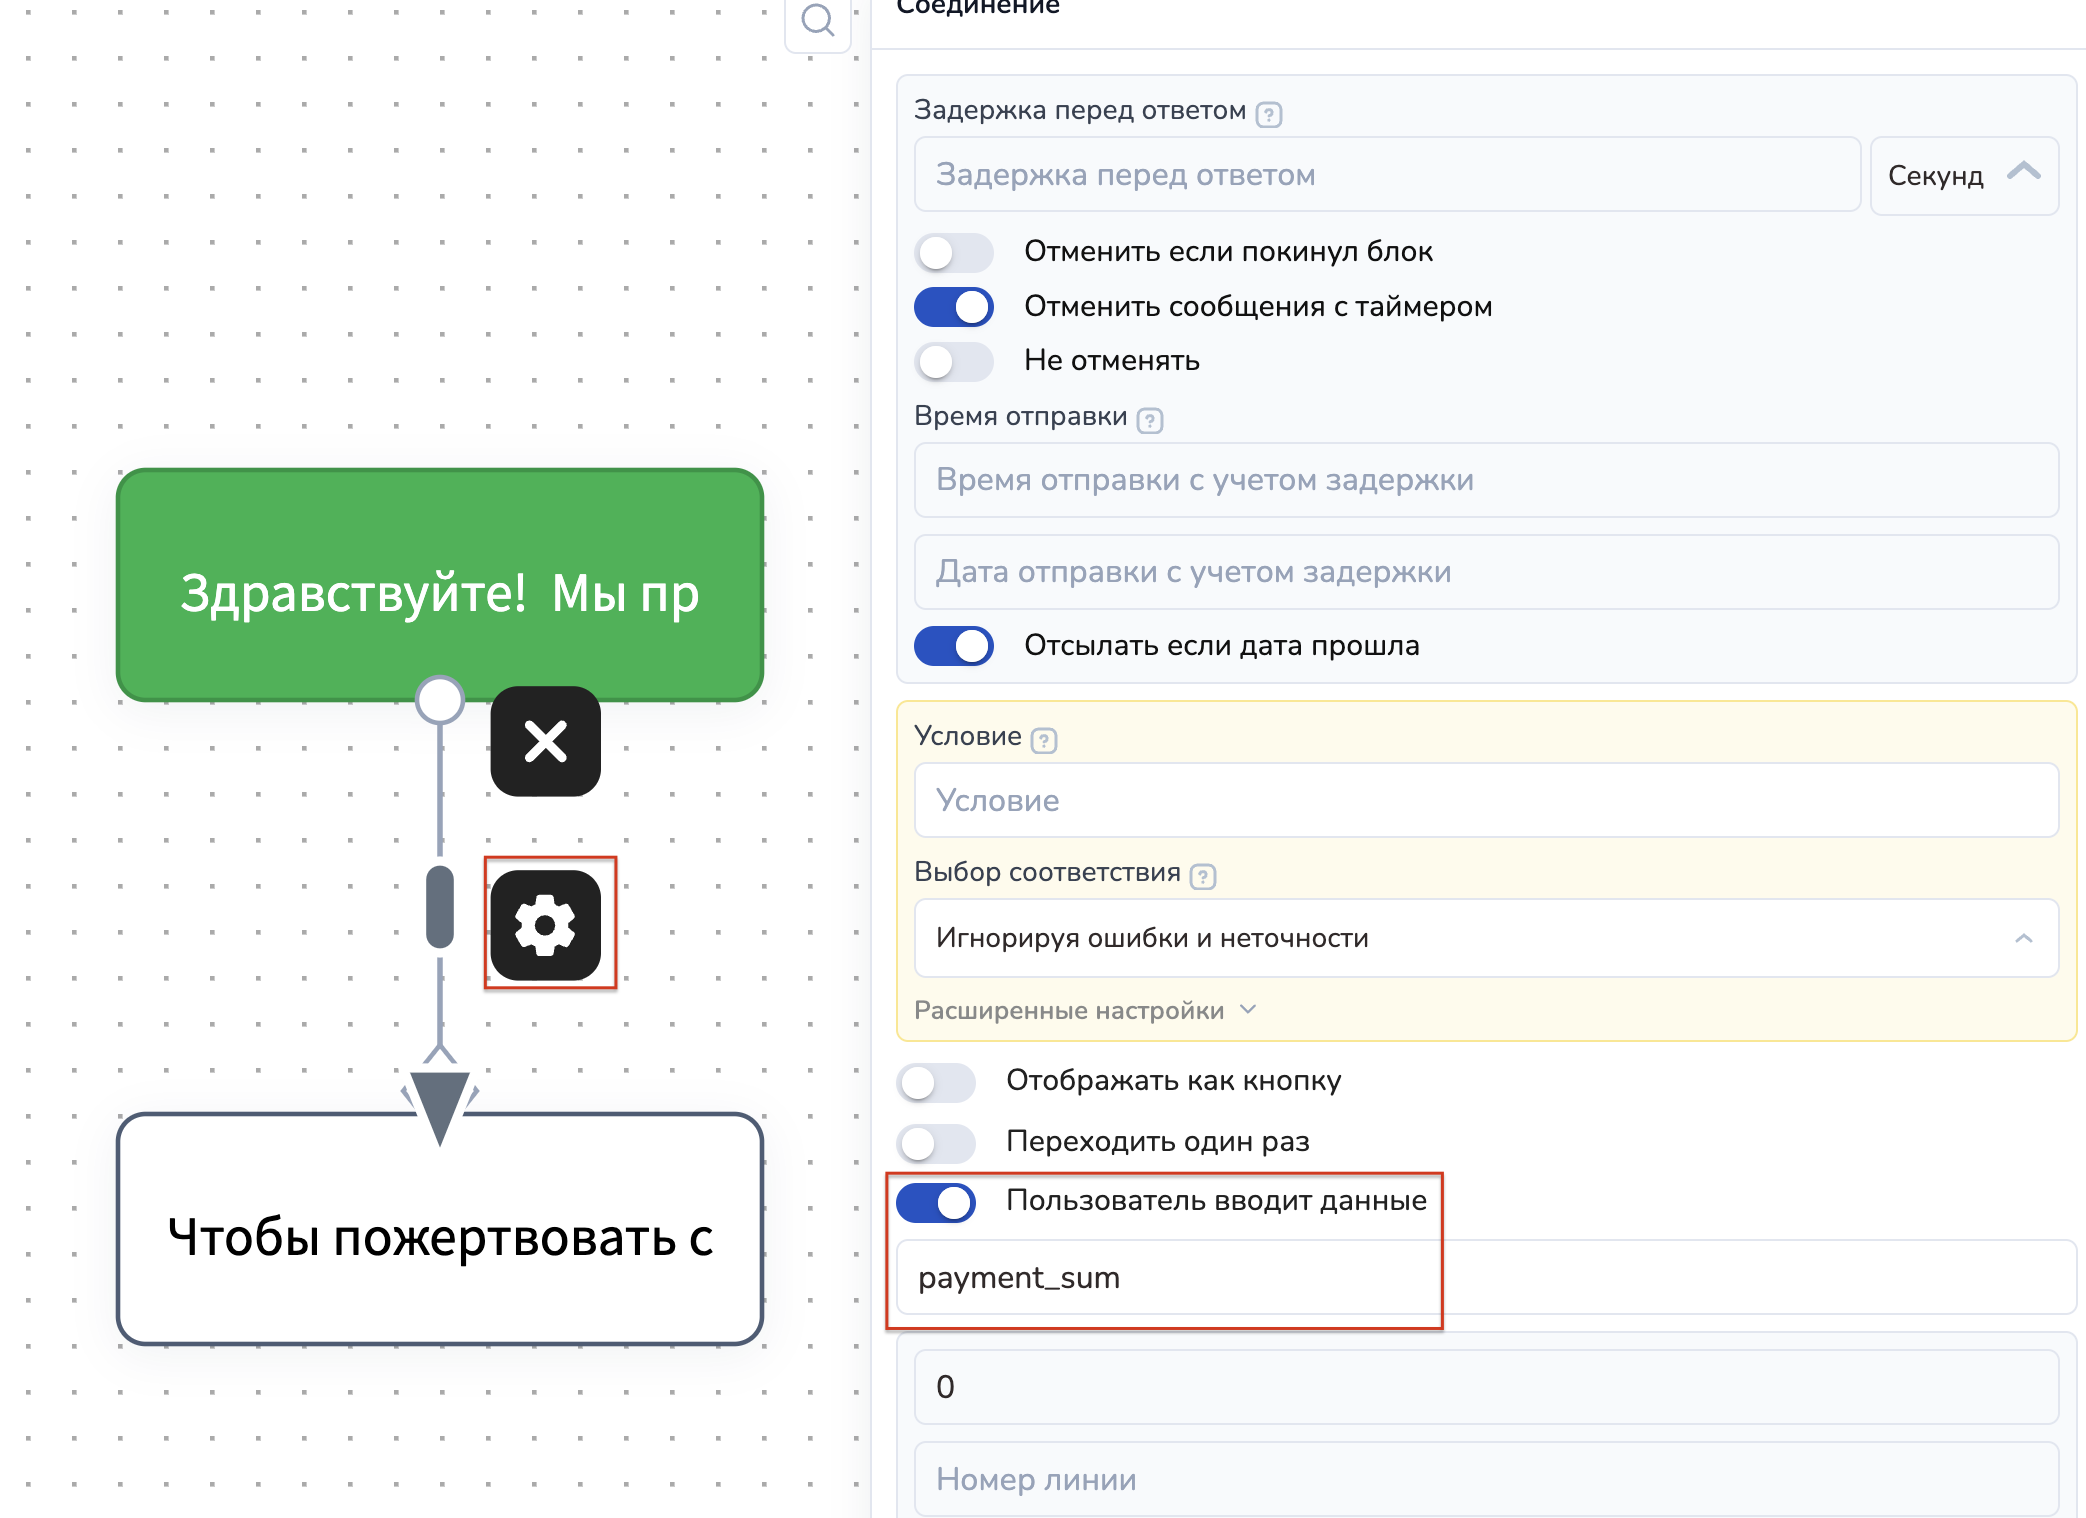Click help icon next to Время отправки
The image size is (2086, 1518).
[x=1150, y=420]
